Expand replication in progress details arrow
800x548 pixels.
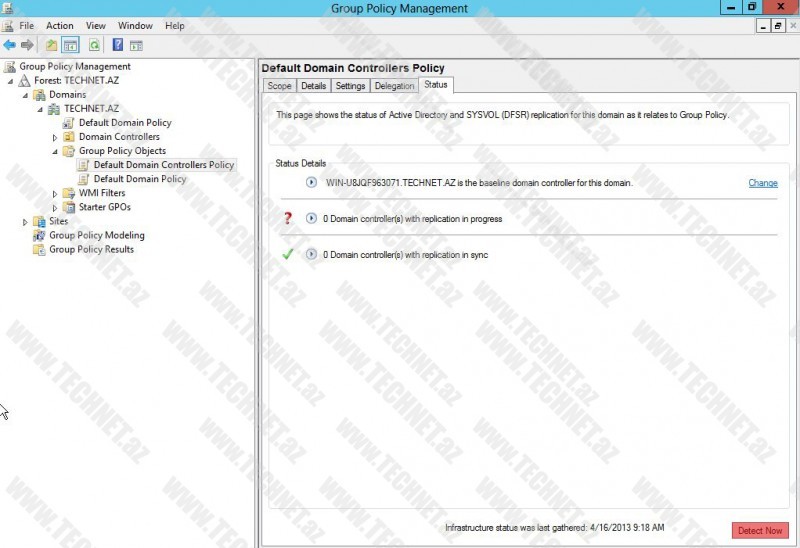[x=311, y=219]
